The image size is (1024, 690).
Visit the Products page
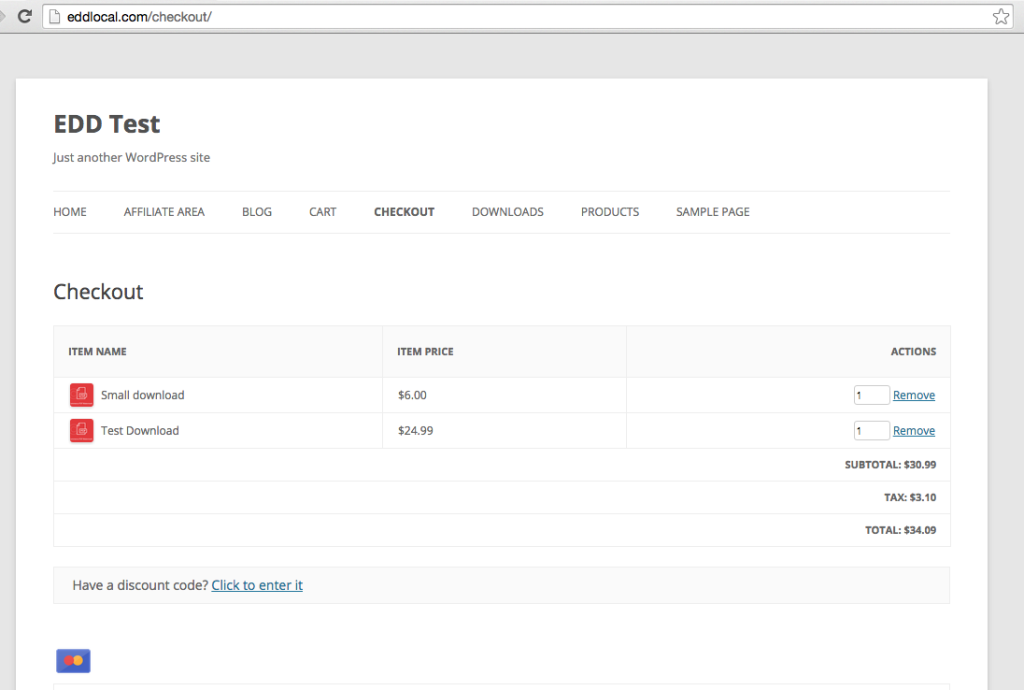[610, 212]
